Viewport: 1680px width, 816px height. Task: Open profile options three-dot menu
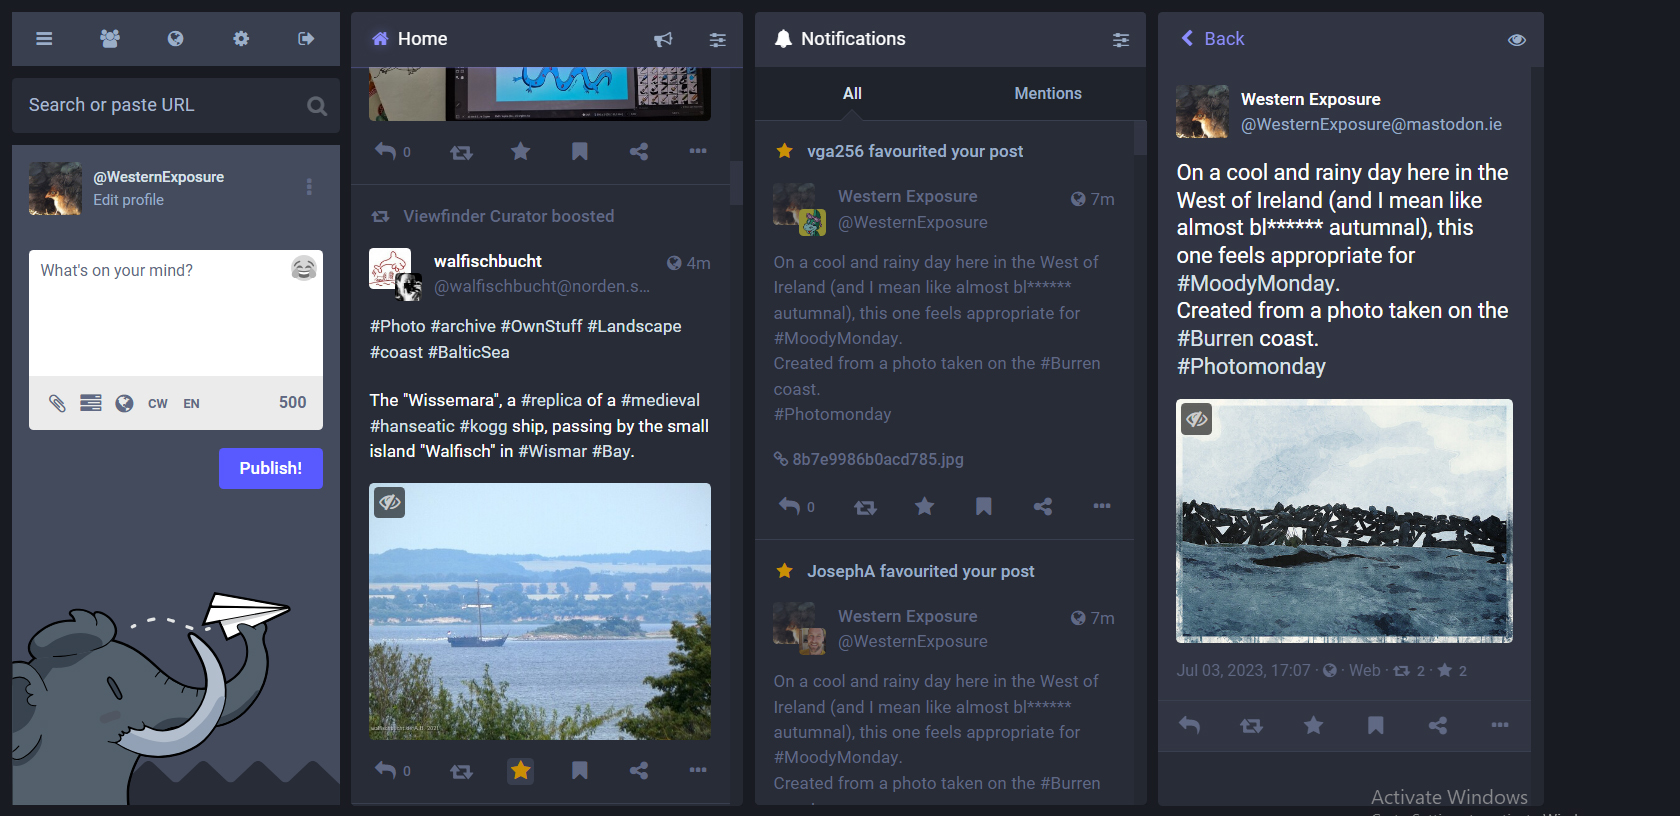309,187
